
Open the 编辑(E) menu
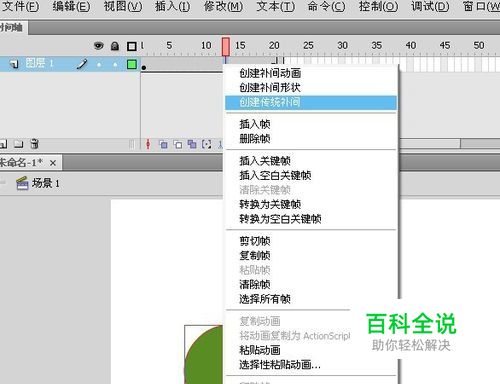tap(71, 6)
